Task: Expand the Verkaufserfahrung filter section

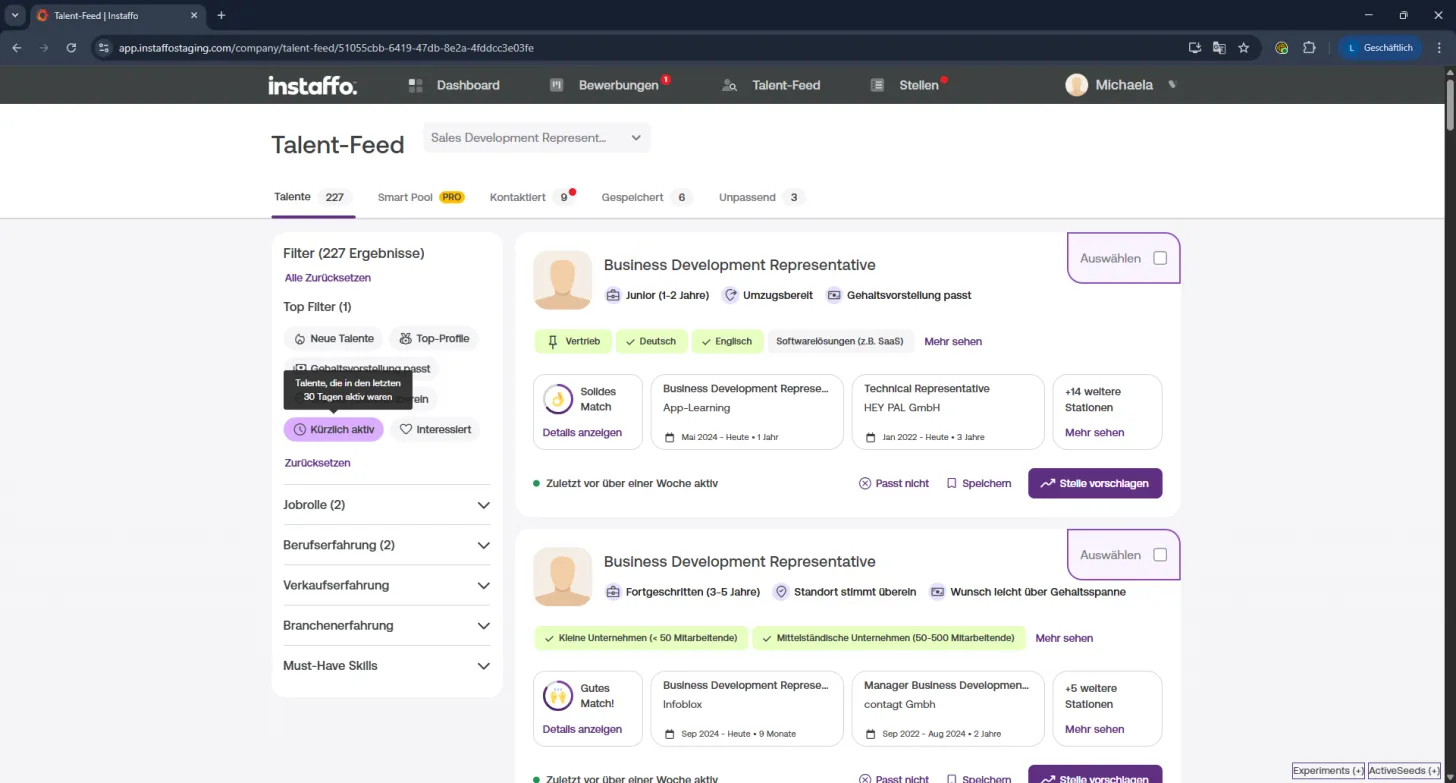Action: (387, 585)
